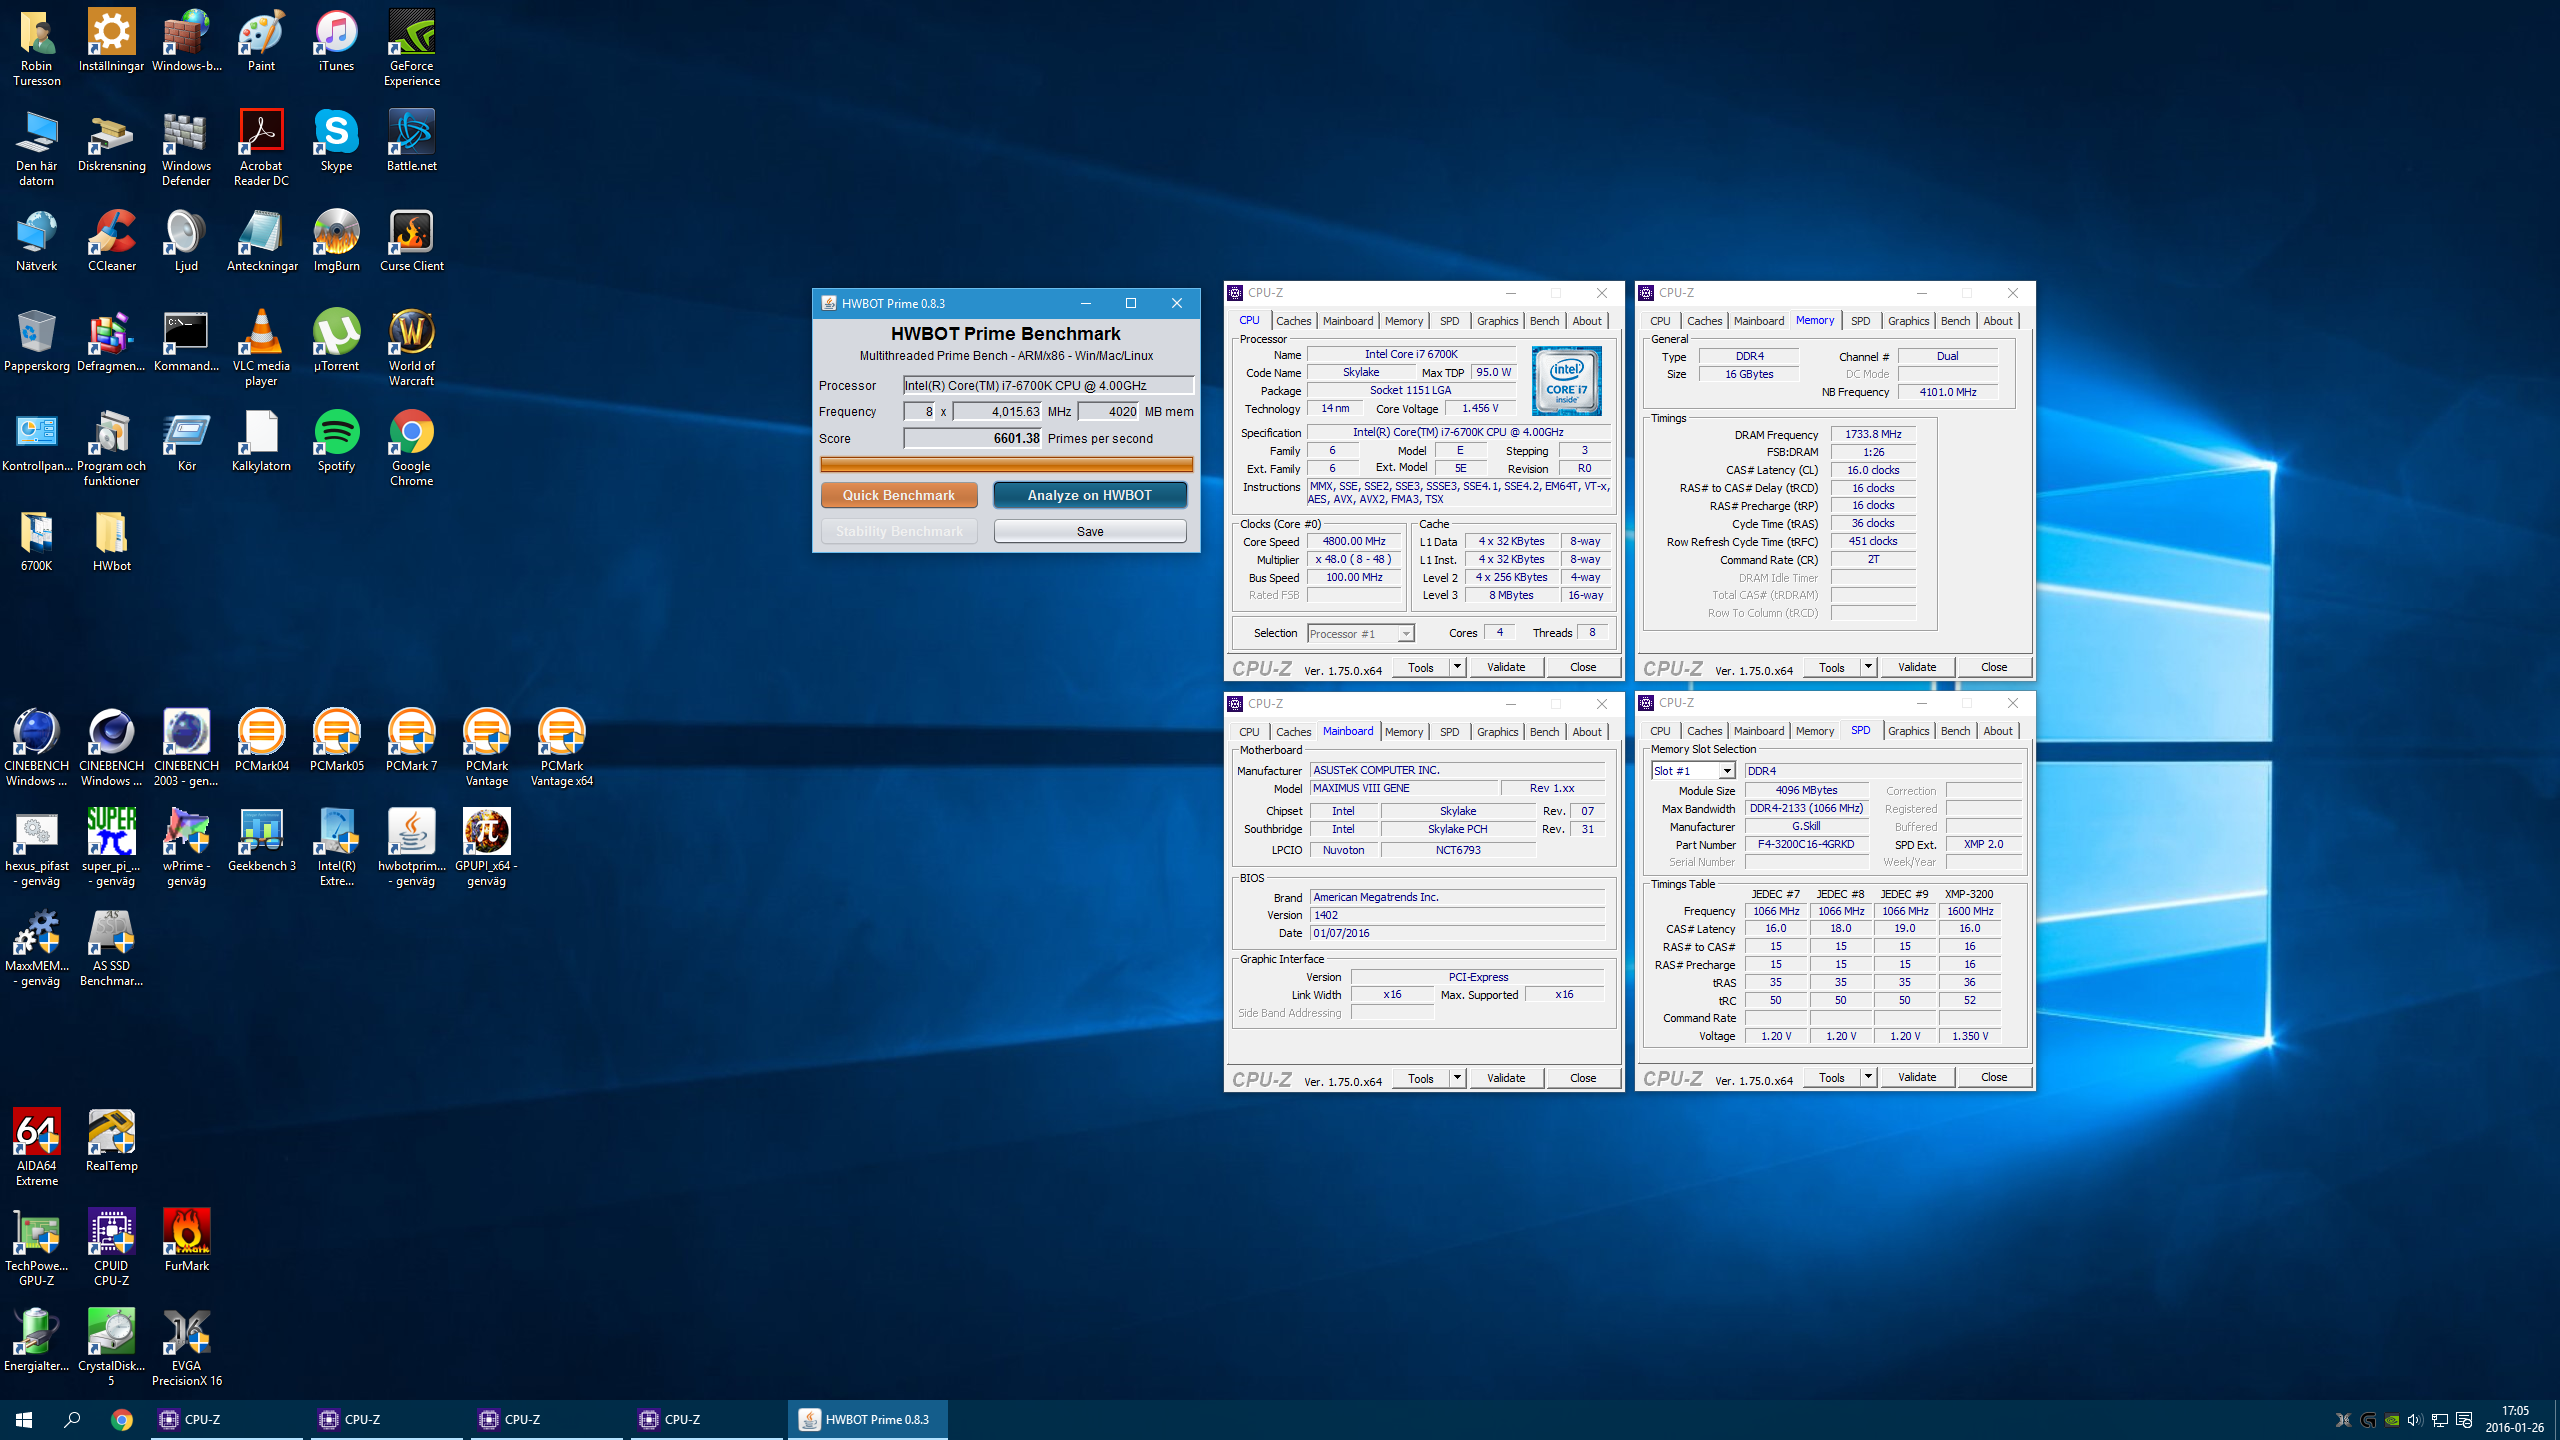Switch to HWBOT Prime 0.8.3 taskbar button
The image size is (2560, 1440).
point(867,1419)
